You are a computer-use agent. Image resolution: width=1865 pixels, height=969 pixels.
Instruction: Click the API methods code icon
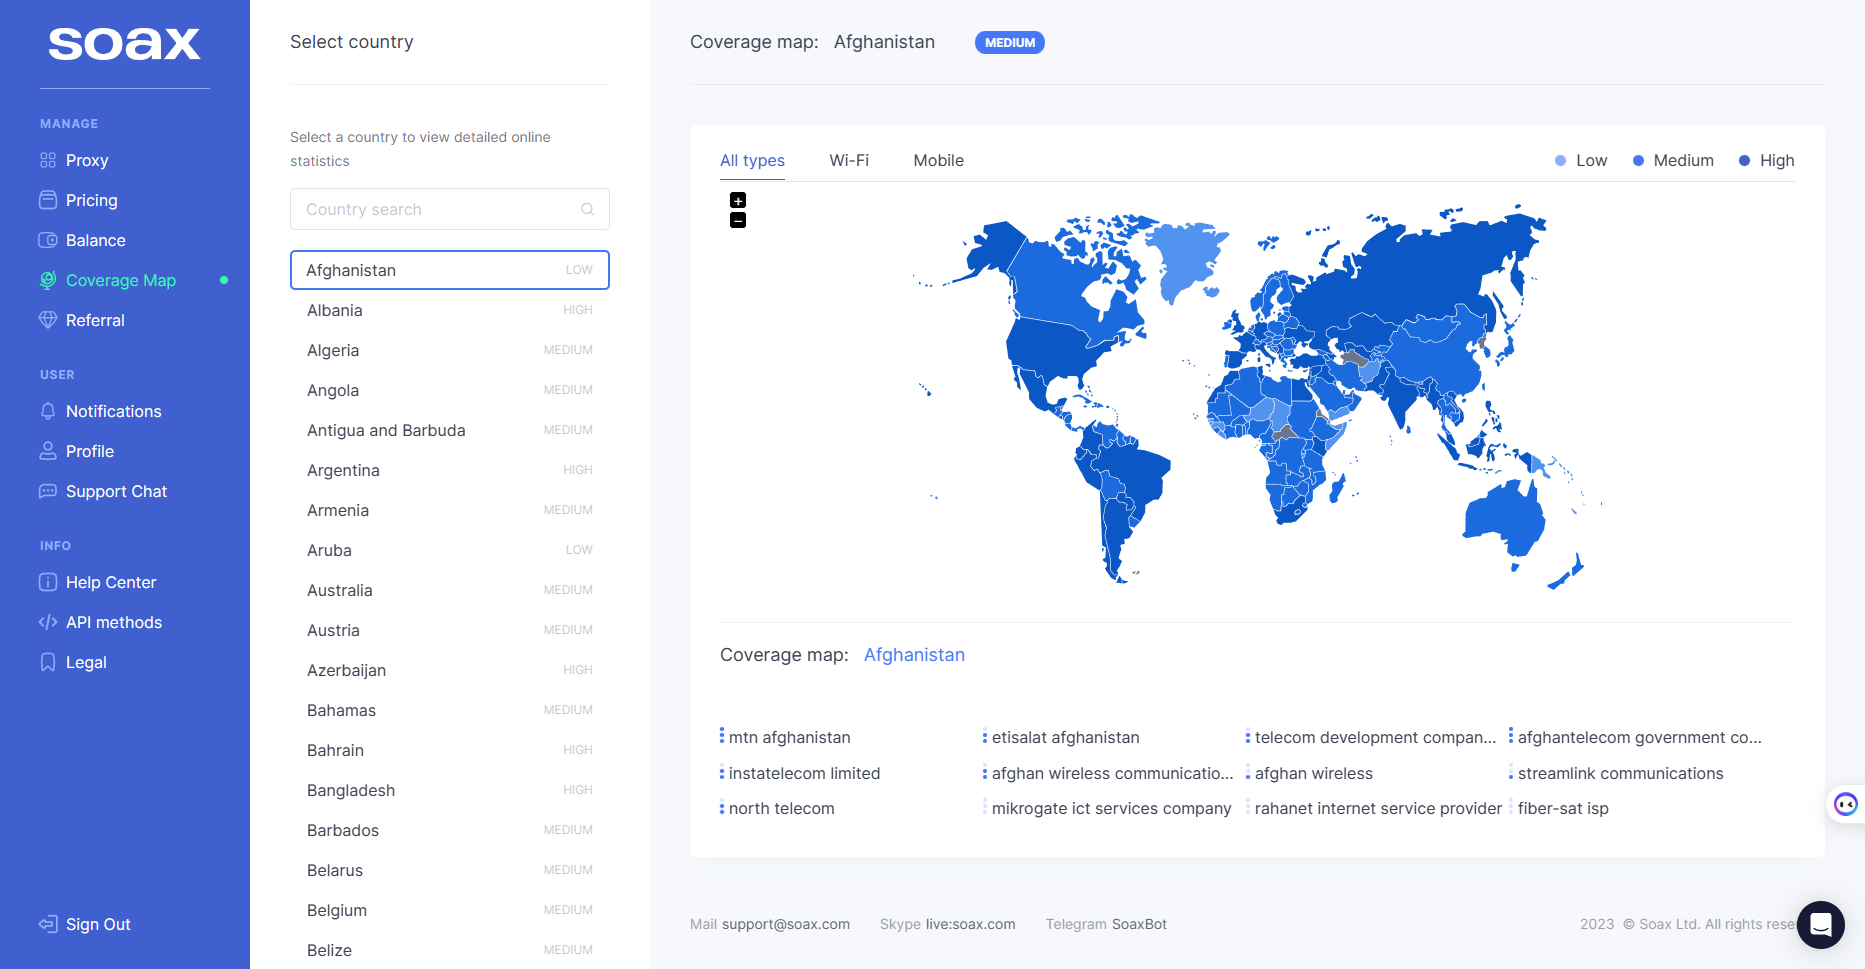(48, 622)
